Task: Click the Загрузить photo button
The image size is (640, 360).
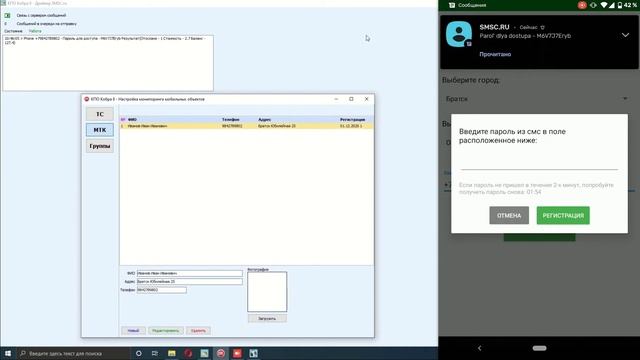Action: tap(267, 318)
